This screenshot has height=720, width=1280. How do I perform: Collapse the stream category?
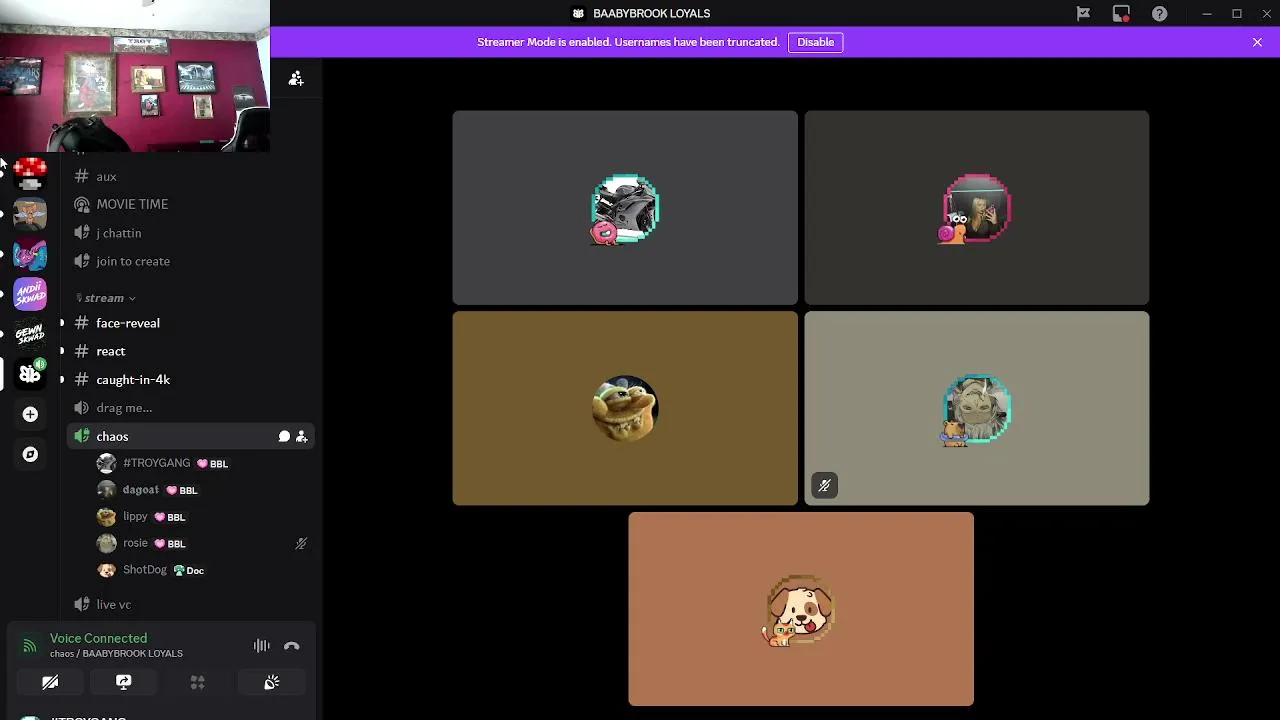pyautogui.click(x=107, y=298)
